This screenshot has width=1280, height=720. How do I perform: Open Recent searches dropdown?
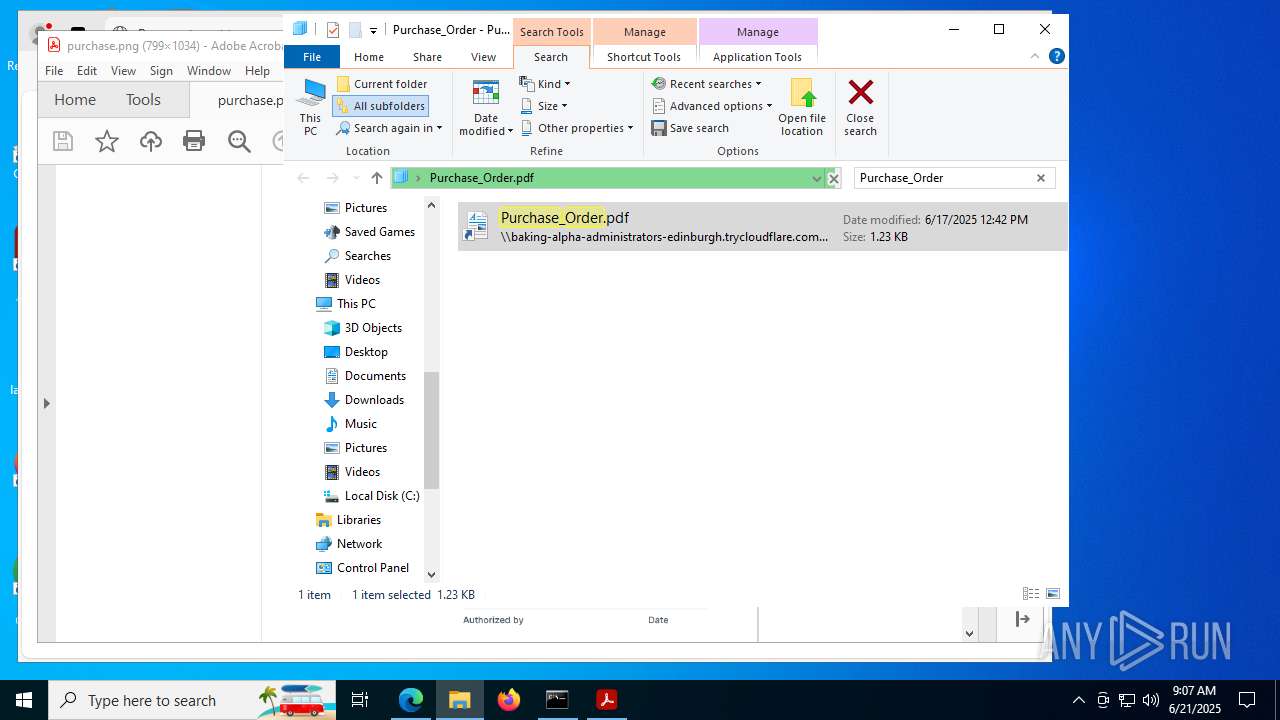(x=707, y=84)
